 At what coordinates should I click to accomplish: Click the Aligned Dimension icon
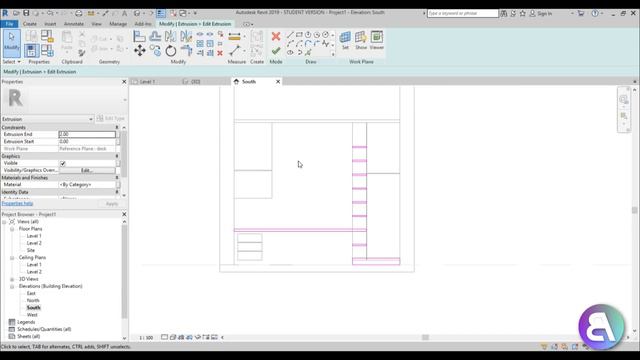point(234,36)
